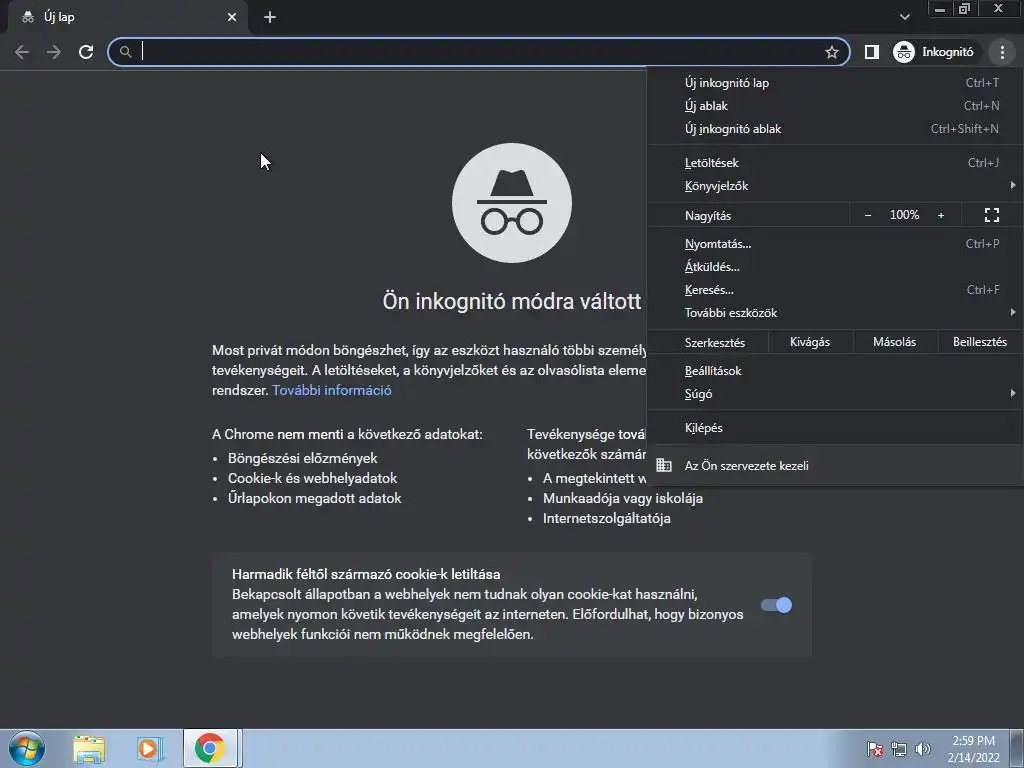Click Másolás in the edit row

(894, 342)
